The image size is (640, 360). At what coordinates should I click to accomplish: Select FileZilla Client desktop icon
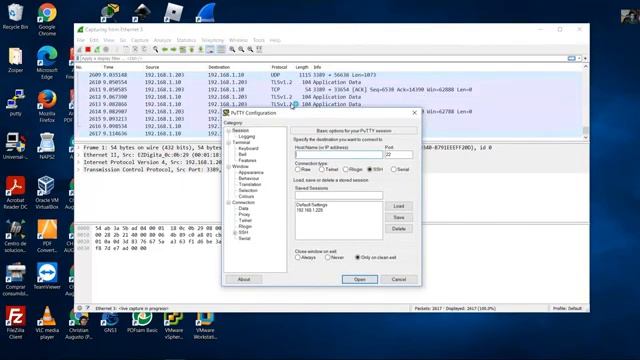click(16, 322)
